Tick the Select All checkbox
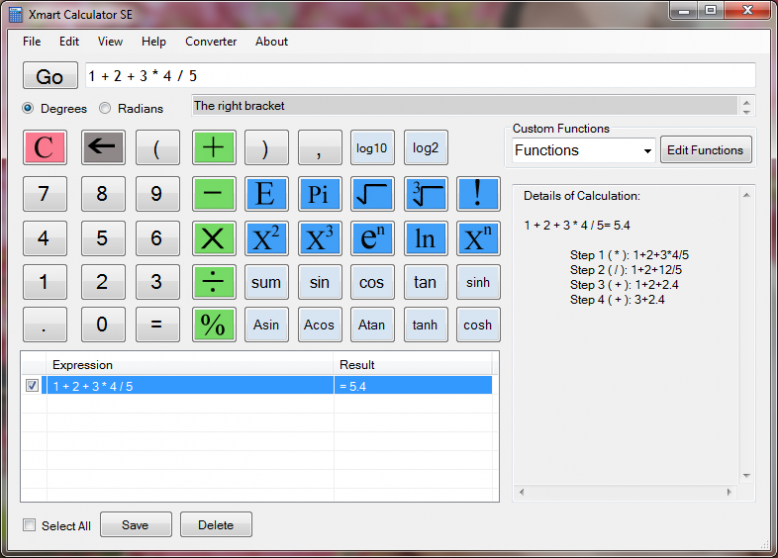 [30, 525]
